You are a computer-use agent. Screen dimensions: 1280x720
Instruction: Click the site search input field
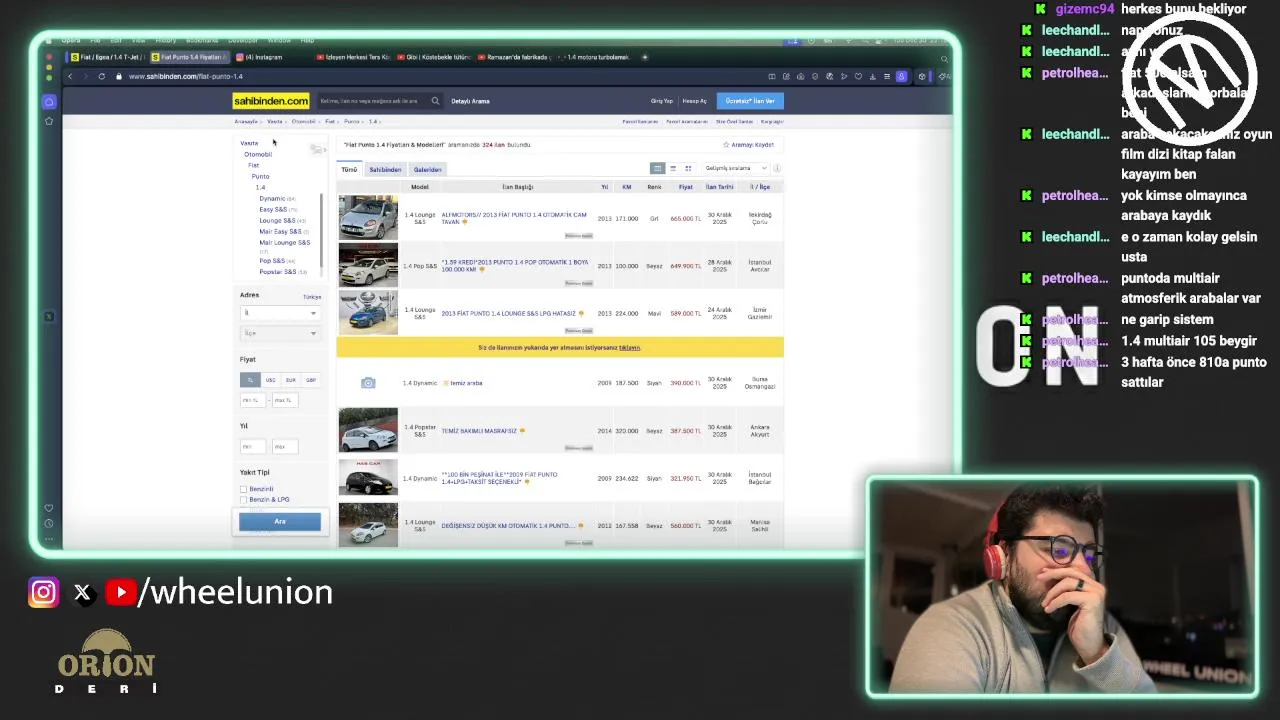point(372,101)
